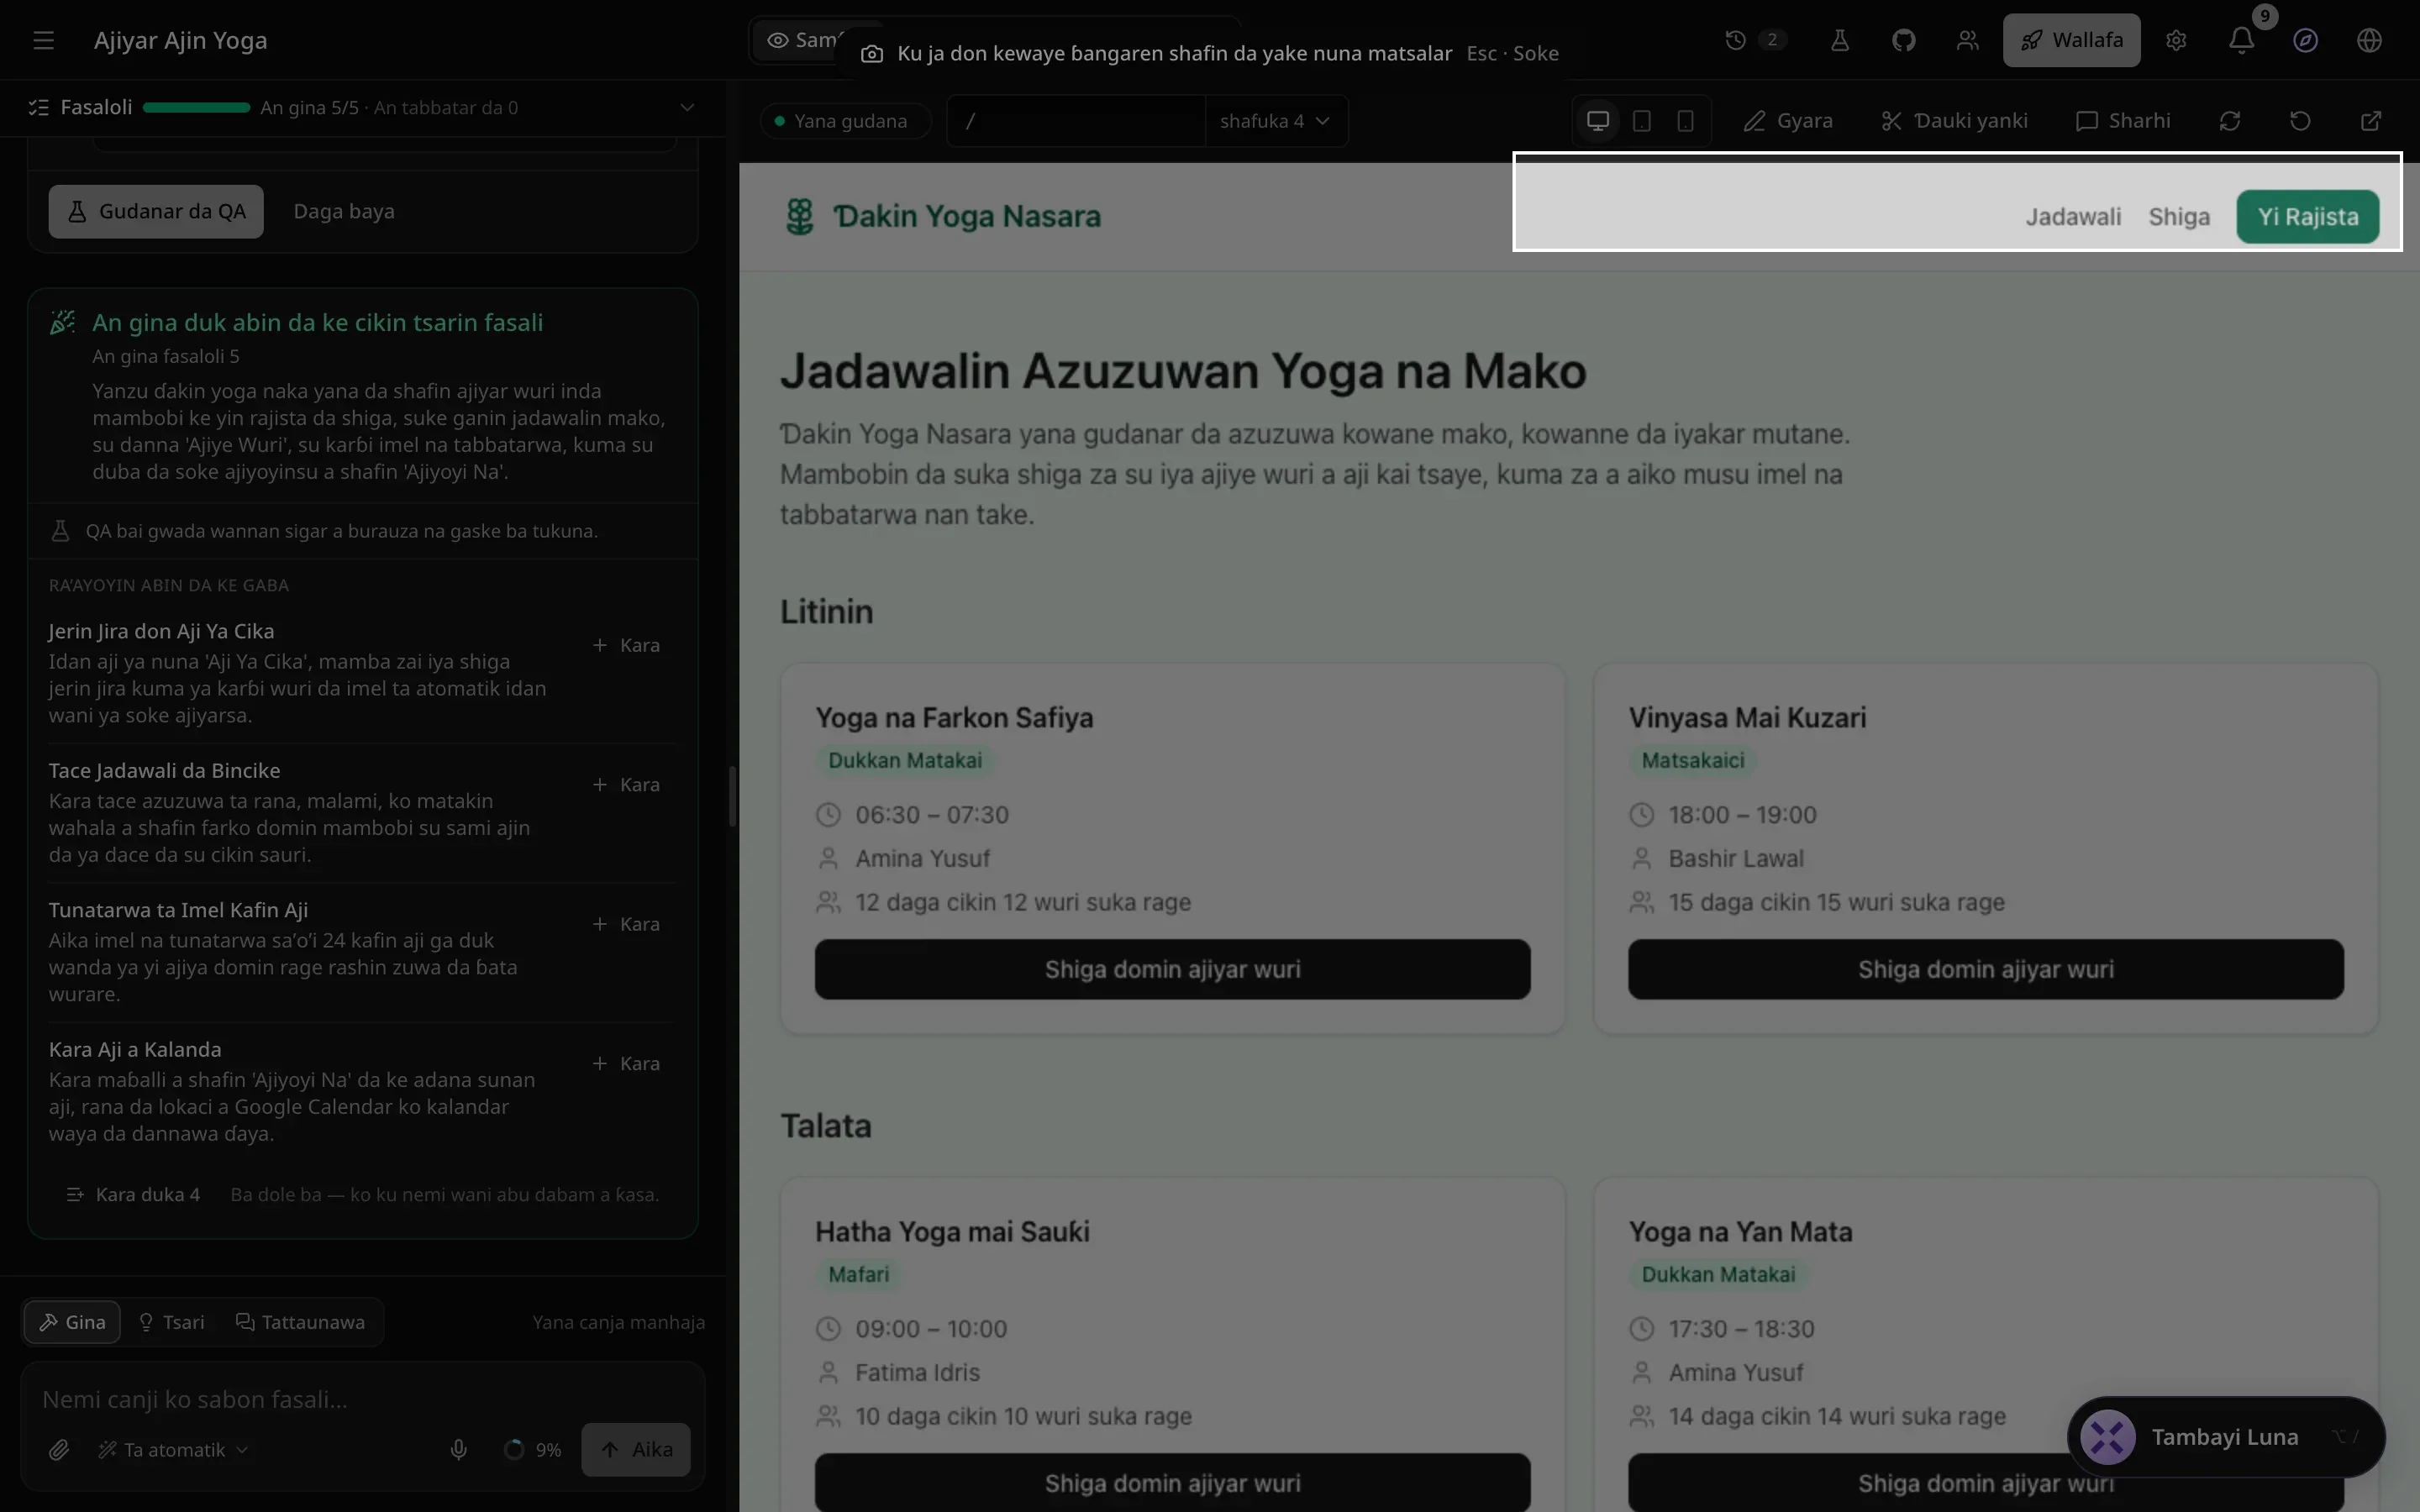
Task: Click Jadawali nav link
Action: (x=2073, y=216)
